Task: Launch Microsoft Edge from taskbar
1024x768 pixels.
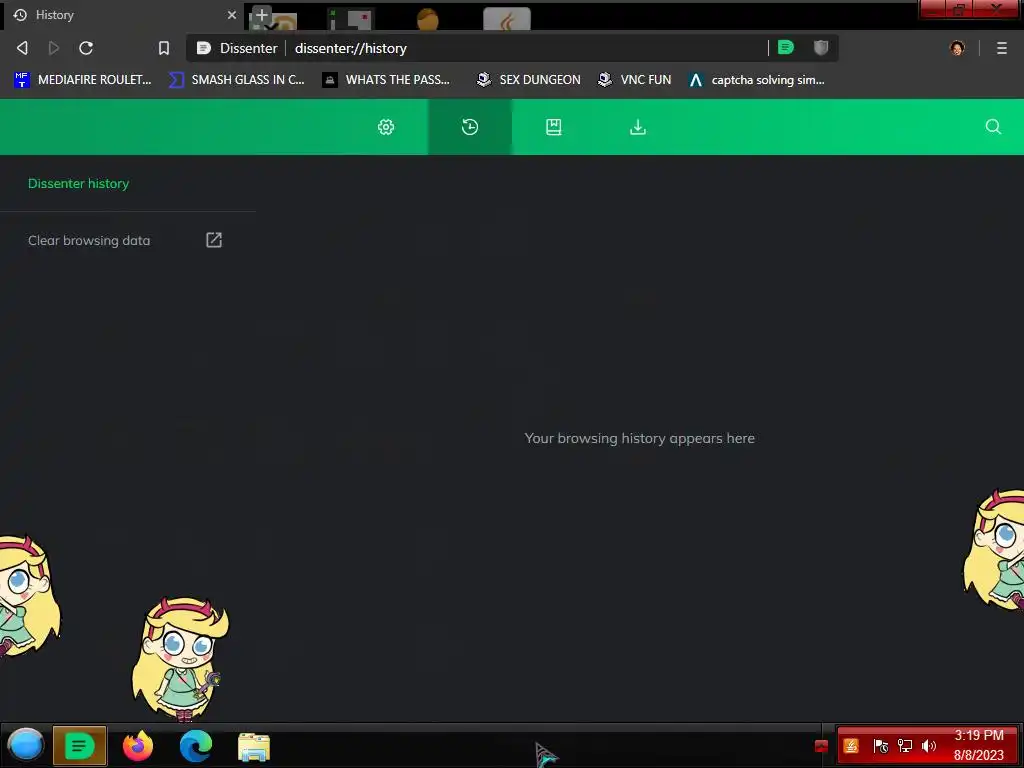Action: tap(195, 745)
